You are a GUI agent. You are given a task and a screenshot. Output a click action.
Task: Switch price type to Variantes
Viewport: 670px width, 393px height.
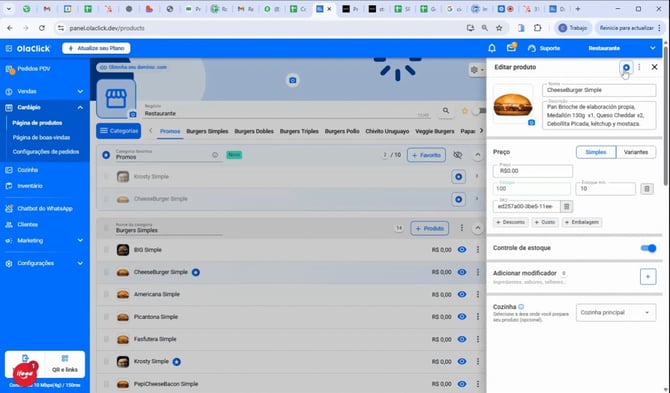click(x=636, y=152)
